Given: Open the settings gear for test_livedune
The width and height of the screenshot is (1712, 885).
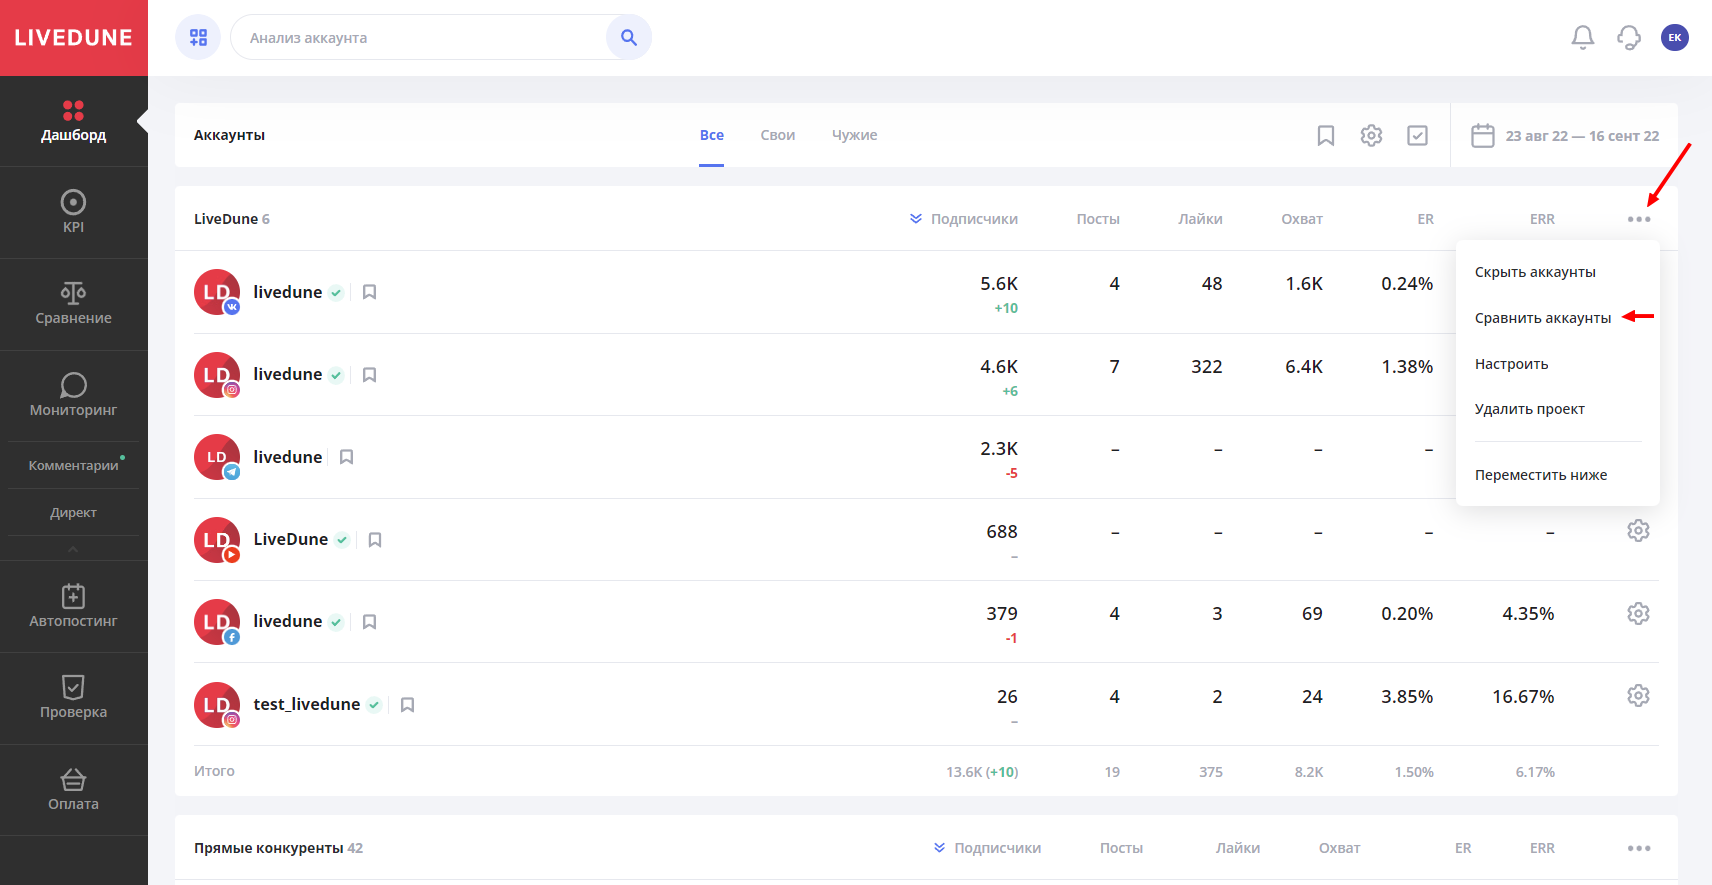Looking at the screenshot, I should point(1638,695).
